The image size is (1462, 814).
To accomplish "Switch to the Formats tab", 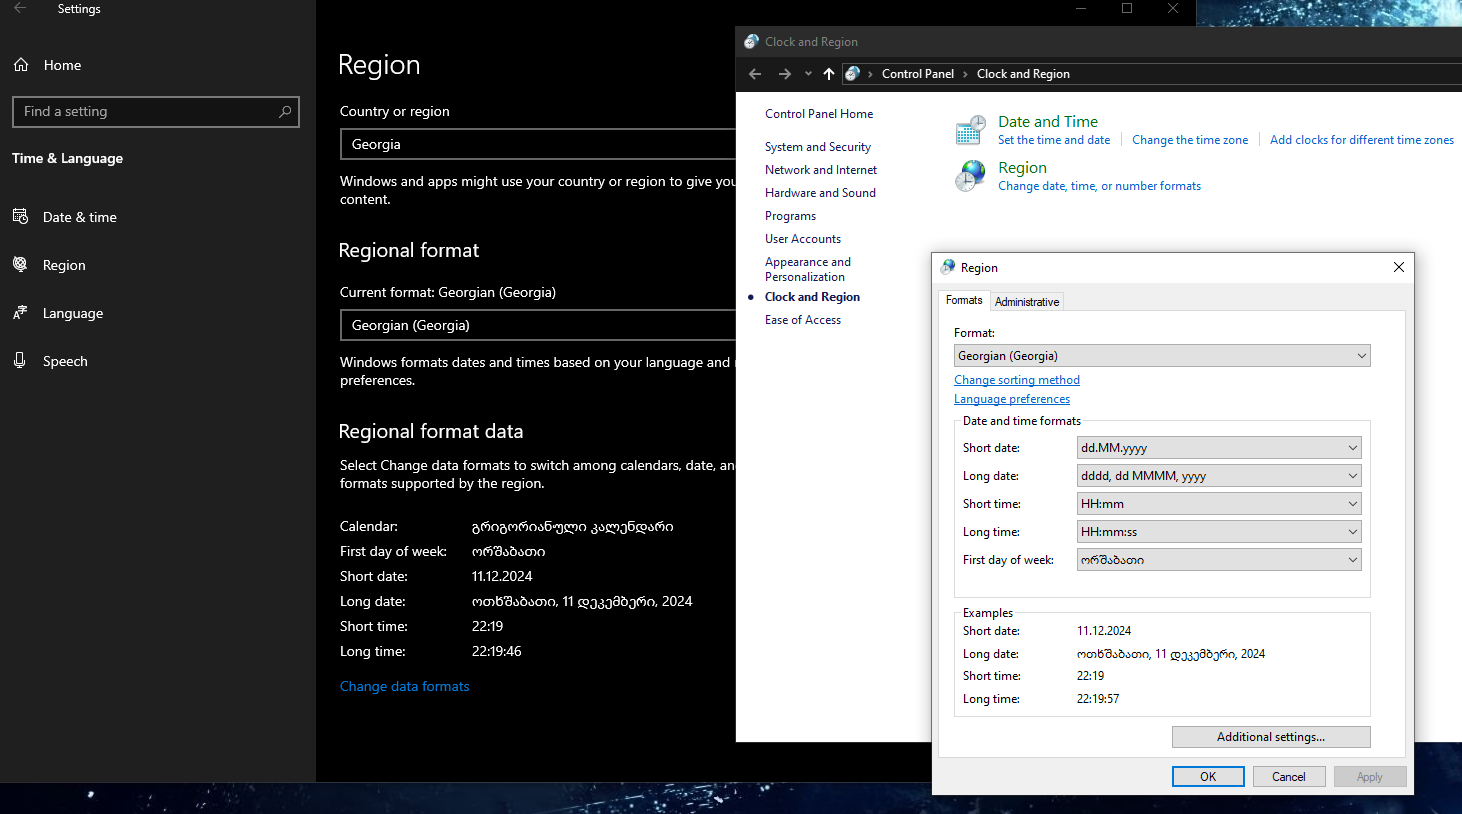I will tap(964, 300).
